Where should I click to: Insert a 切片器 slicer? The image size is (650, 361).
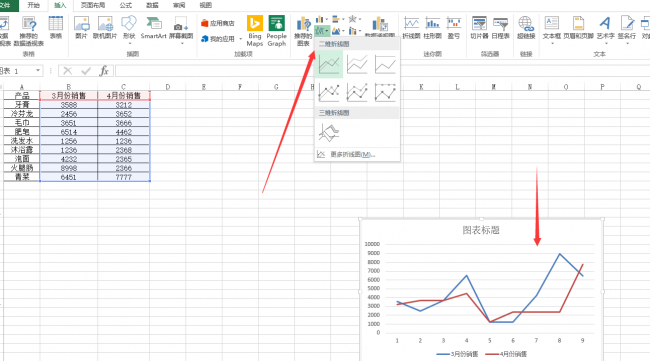[479, 28]
